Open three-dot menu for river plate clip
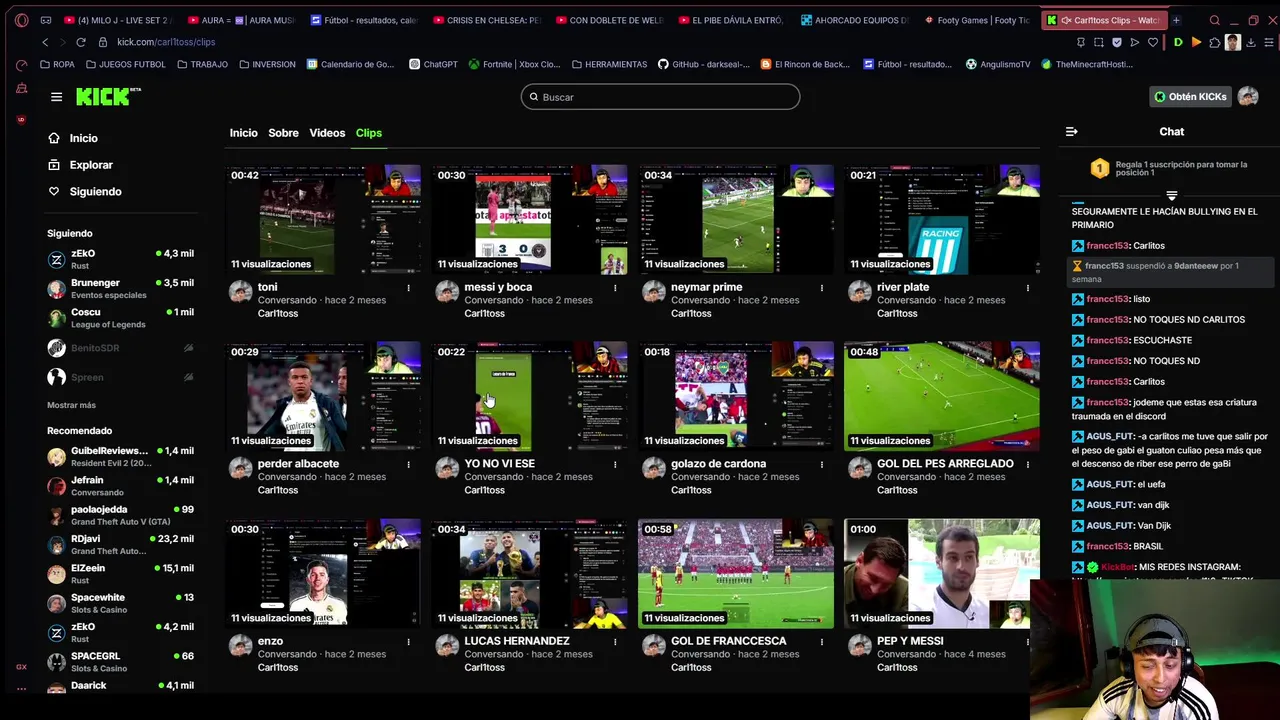Viewport: 1280px width, 720px height. pos(1028,288)
